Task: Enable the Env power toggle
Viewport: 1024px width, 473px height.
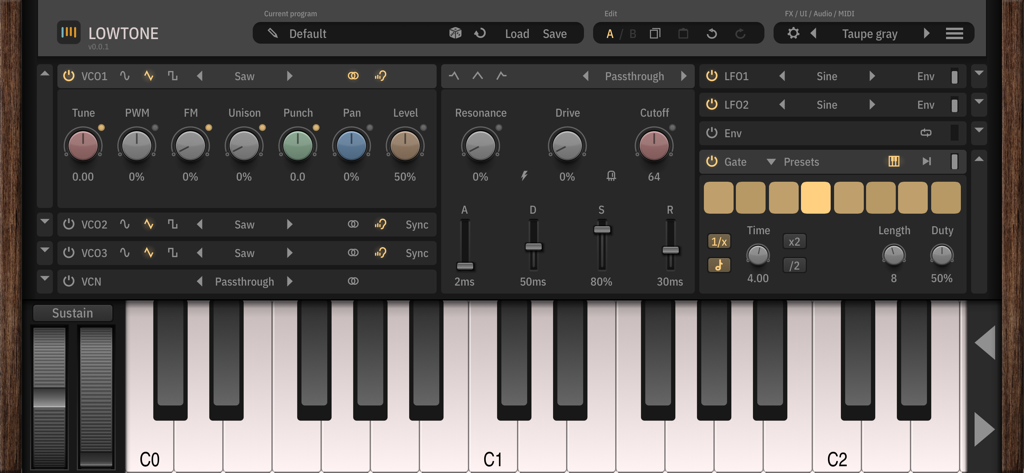Action: point(712,133)
